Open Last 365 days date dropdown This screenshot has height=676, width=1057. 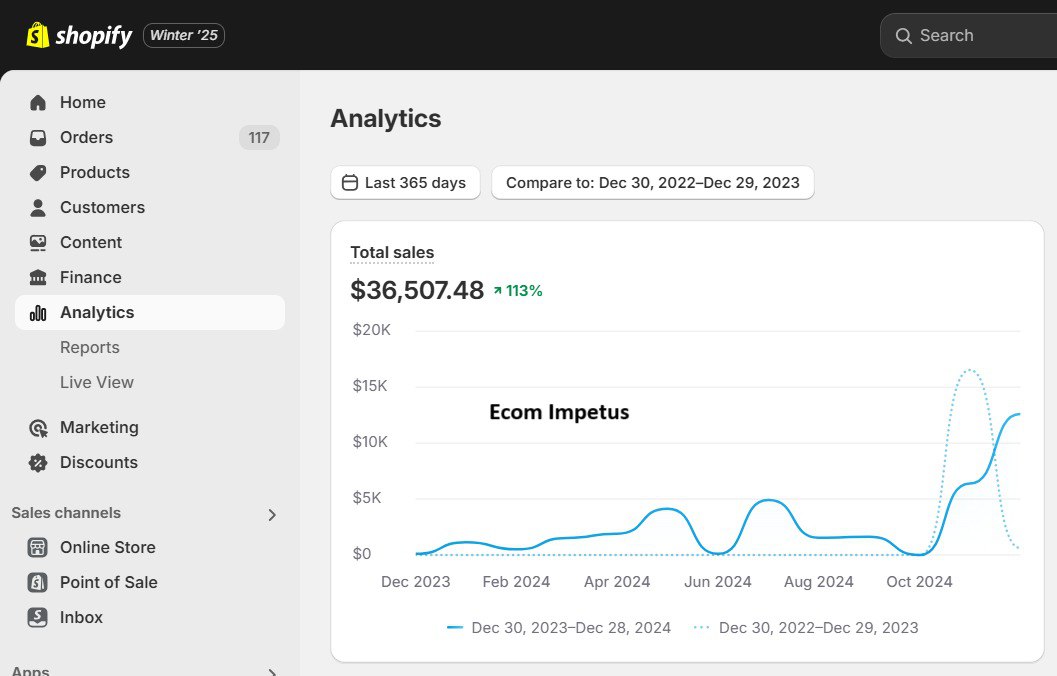[405, 183]
